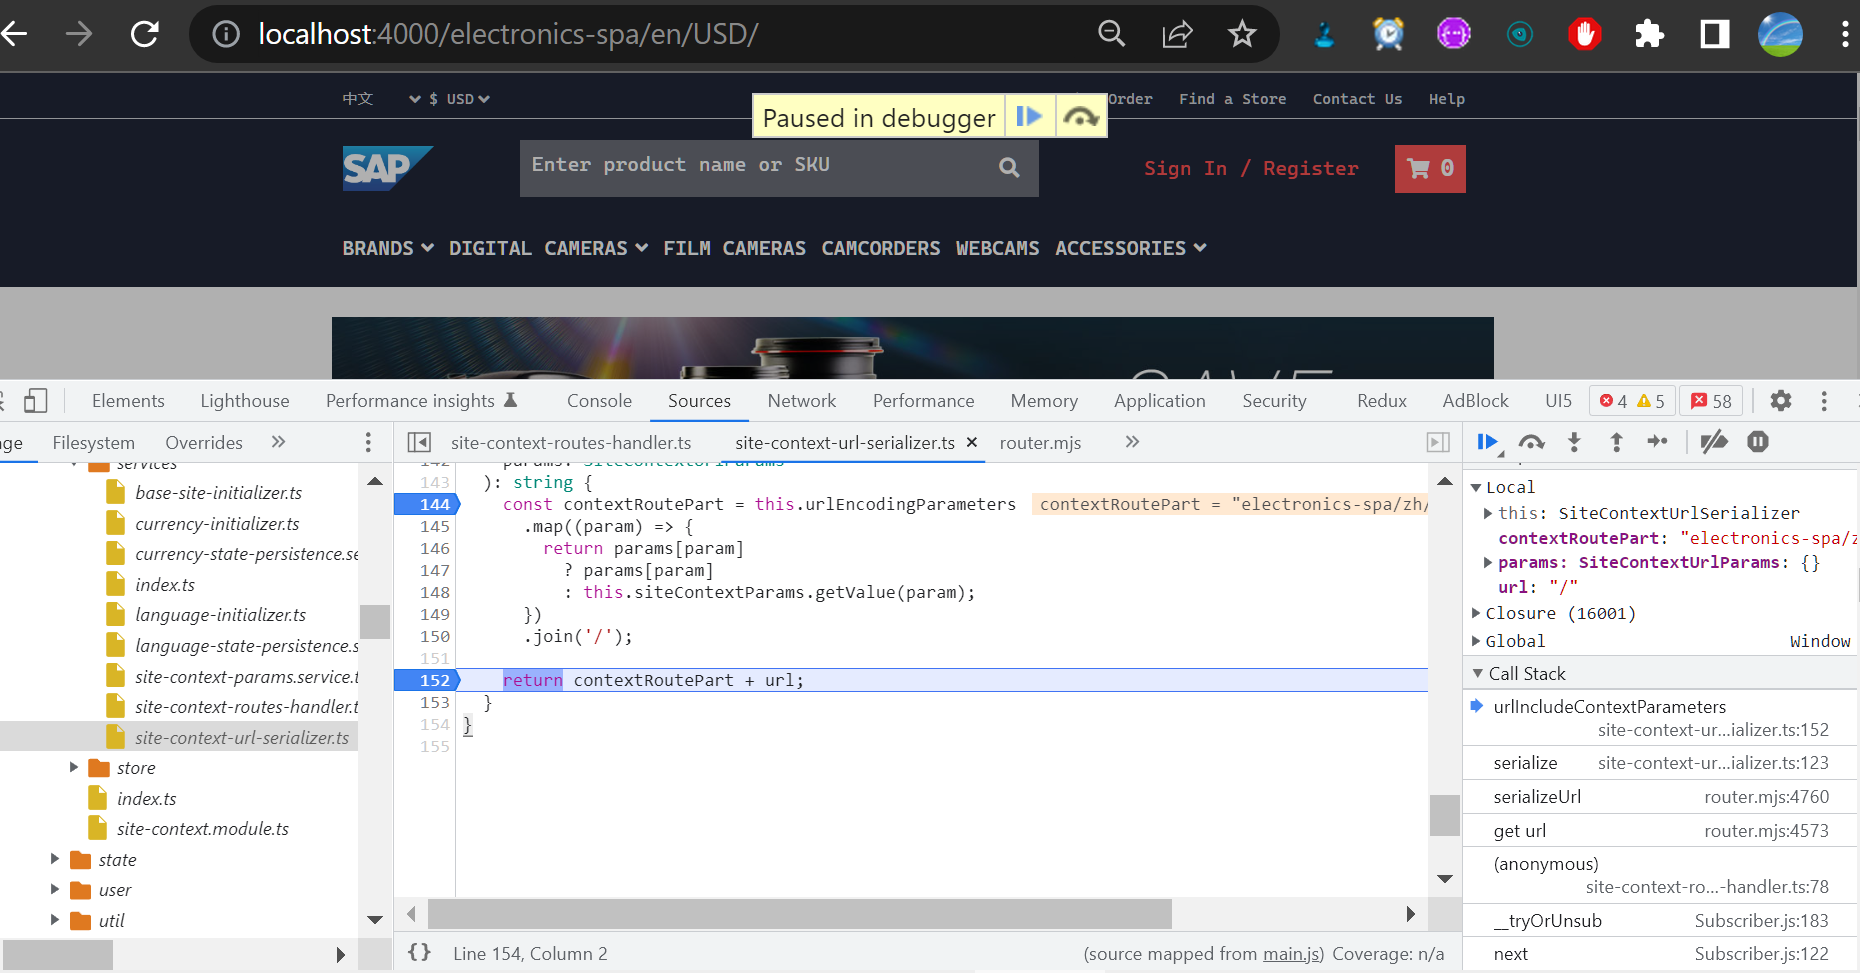Reload the page in the browser
Screen dimensions: 1860x973
145,34
